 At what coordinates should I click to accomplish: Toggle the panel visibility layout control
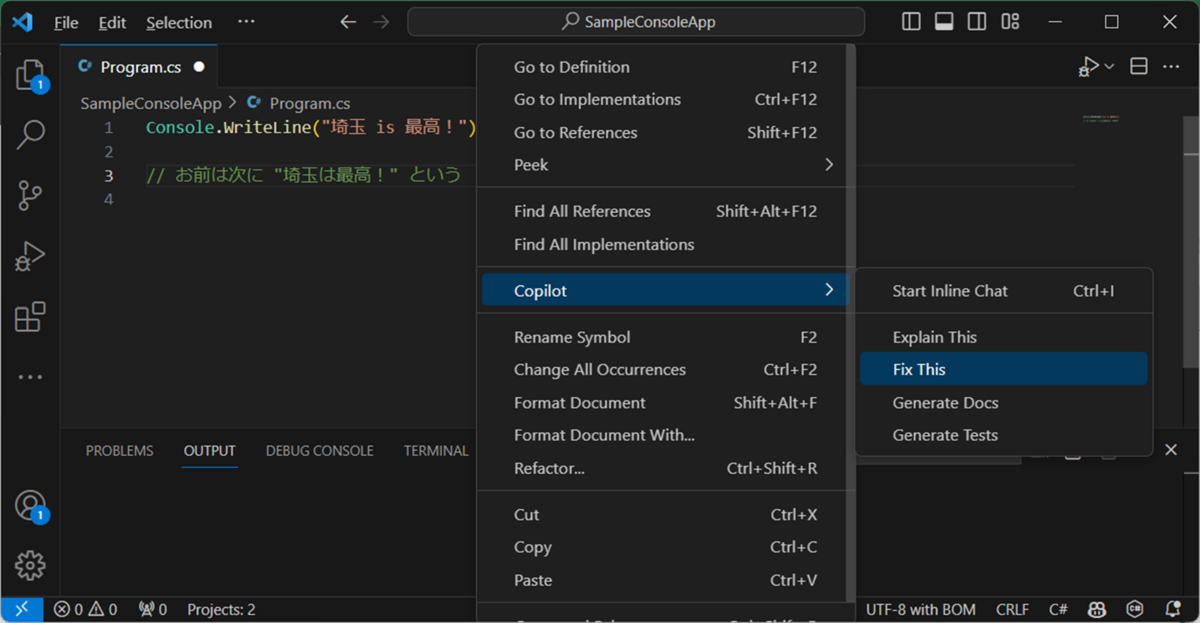point(944,20)
